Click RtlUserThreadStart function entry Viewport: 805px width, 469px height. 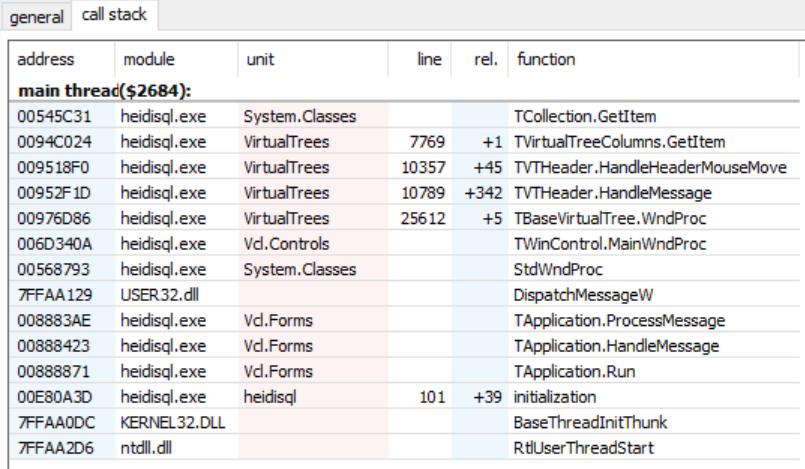[584, 448]
